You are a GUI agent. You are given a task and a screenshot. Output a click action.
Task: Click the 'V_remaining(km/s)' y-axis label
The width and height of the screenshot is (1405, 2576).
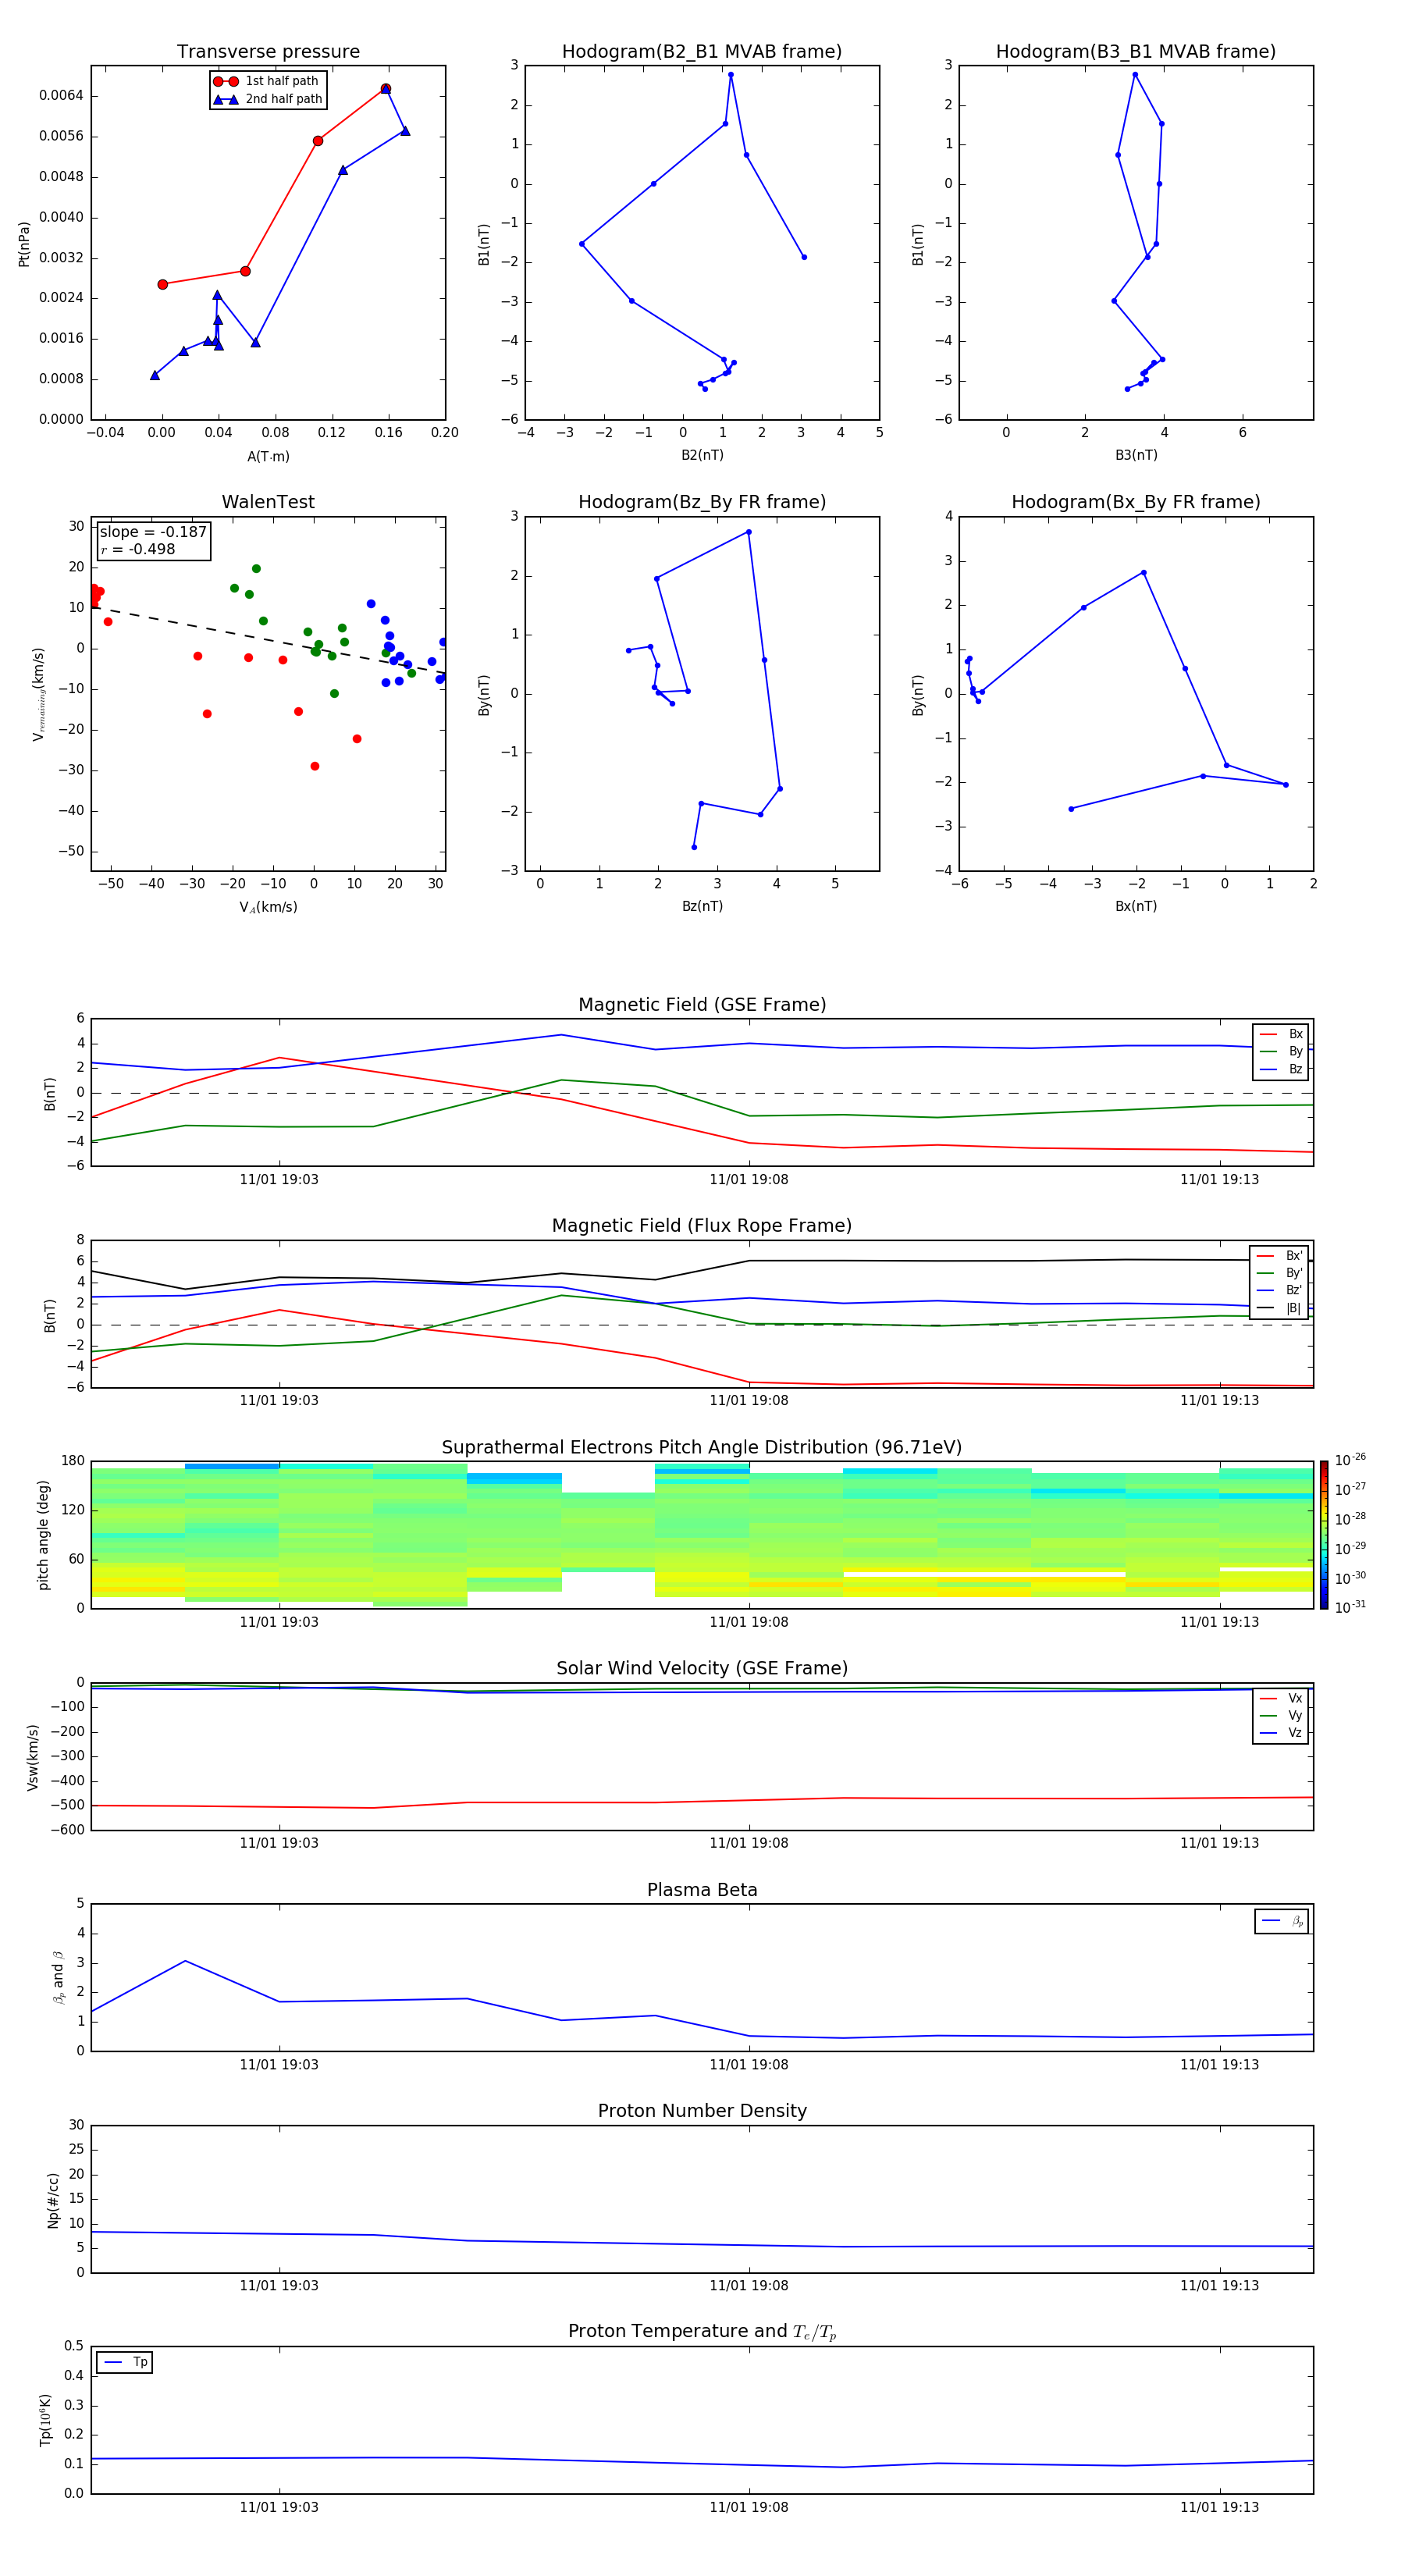tap(38, 694)
